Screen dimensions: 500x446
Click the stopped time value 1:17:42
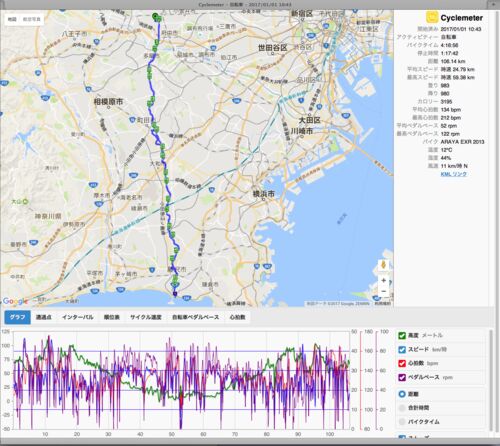click(x=449, y=53)
